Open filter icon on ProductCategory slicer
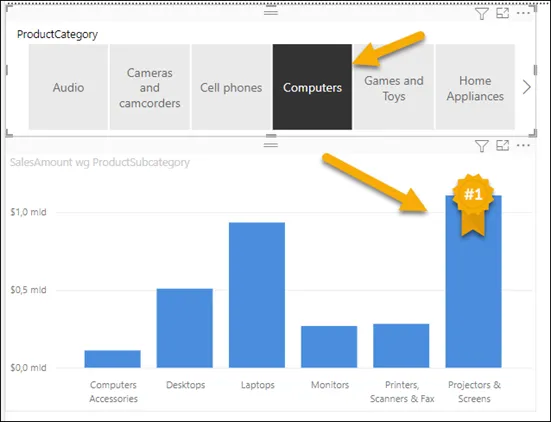 click(481, 14)
